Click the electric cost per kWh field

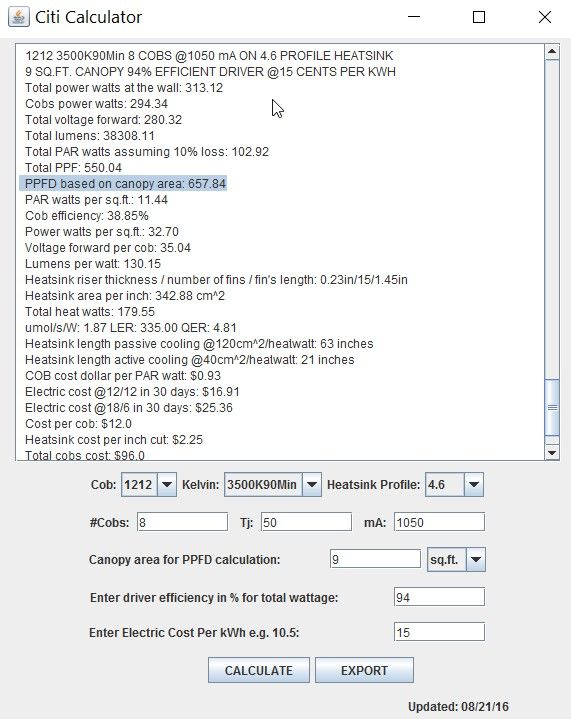coord(439,632)
